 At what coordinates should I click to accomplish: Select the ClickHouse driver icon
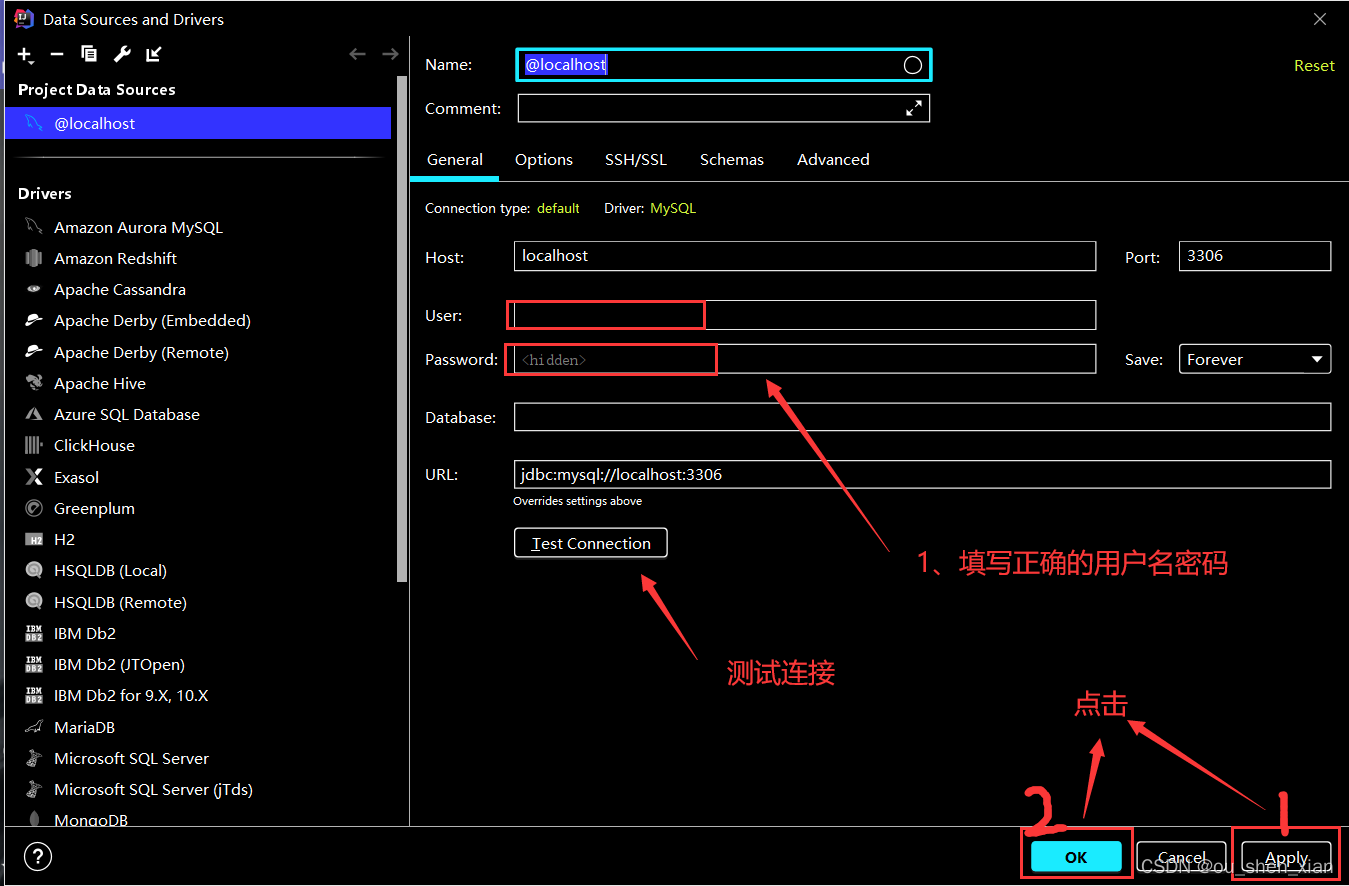[x=34, y=445]
